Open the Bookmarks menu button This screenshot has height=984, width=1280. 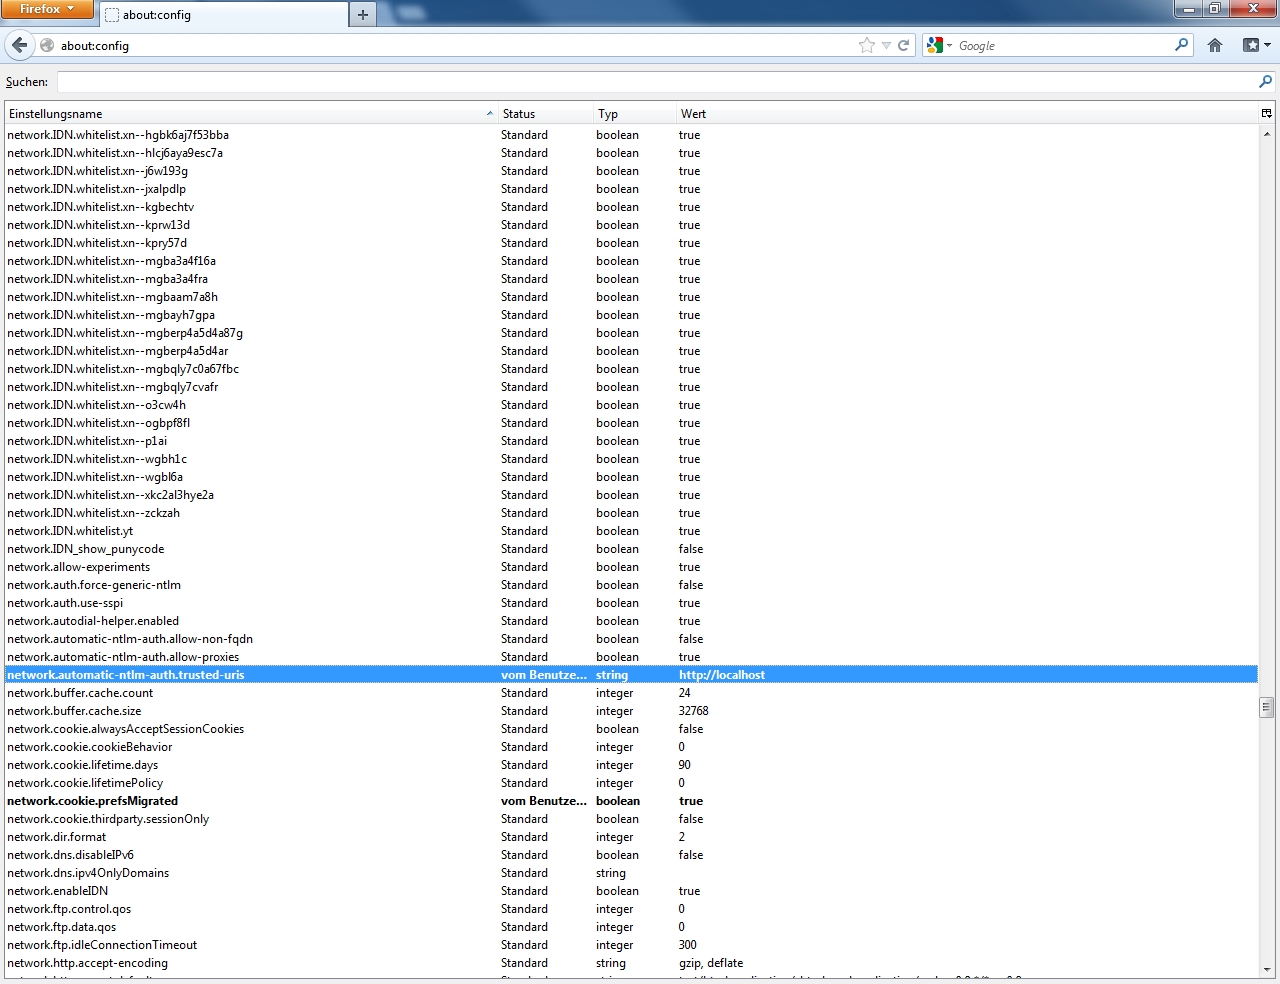1256,45
